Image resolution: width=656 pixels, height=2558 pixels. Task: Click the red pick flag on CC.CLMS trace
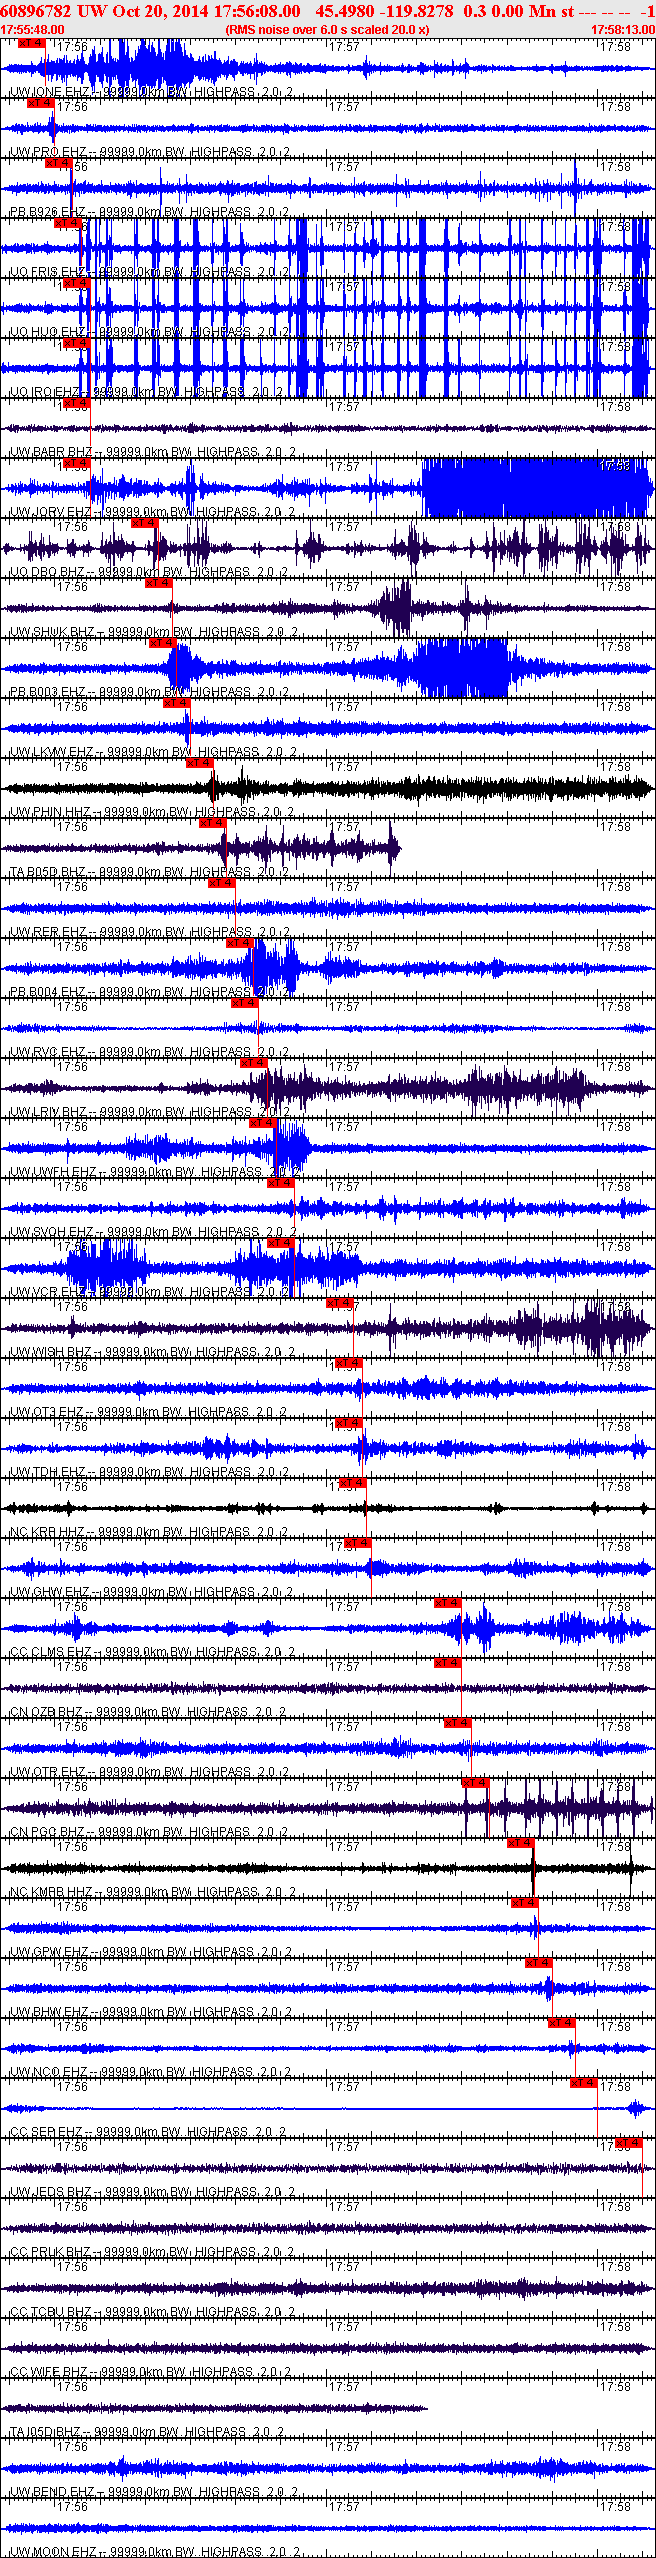[x=447, y=1603]
